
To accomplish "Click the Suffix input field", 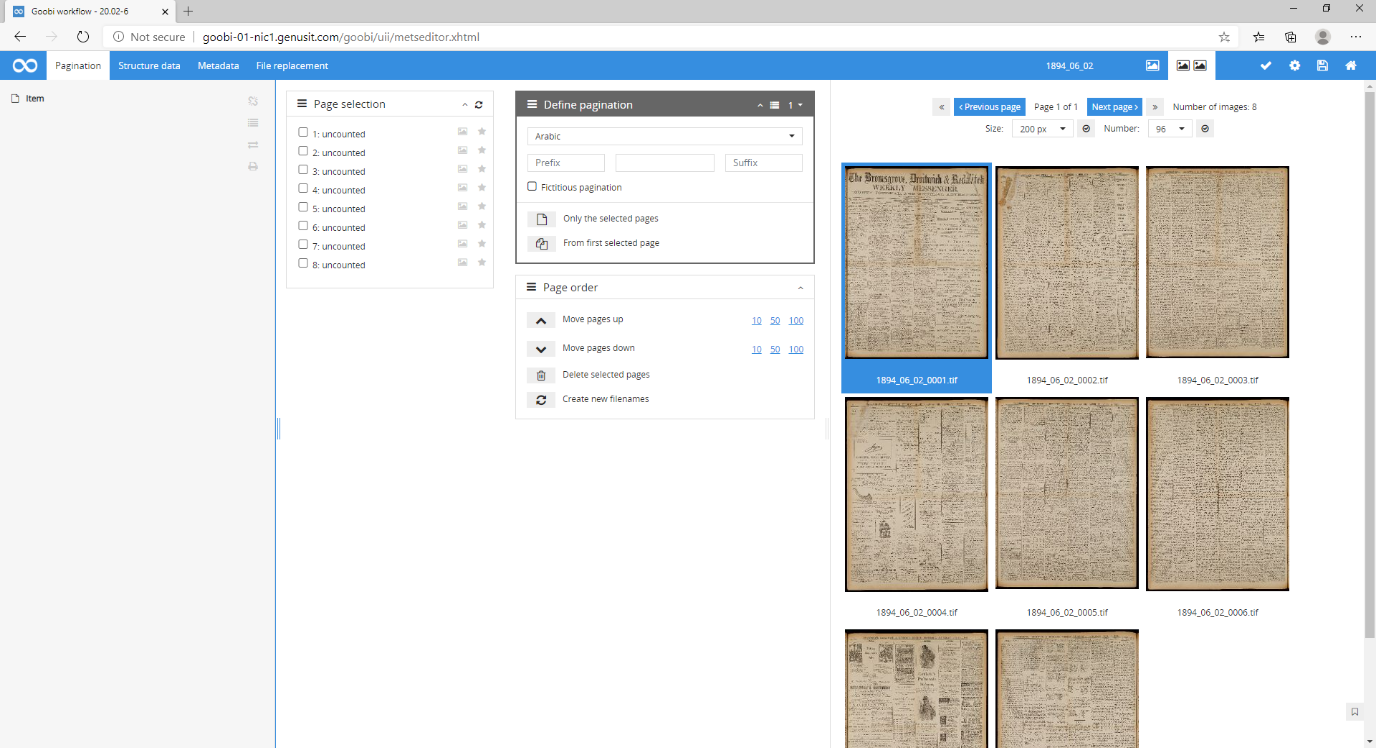I will click(764, 163).
